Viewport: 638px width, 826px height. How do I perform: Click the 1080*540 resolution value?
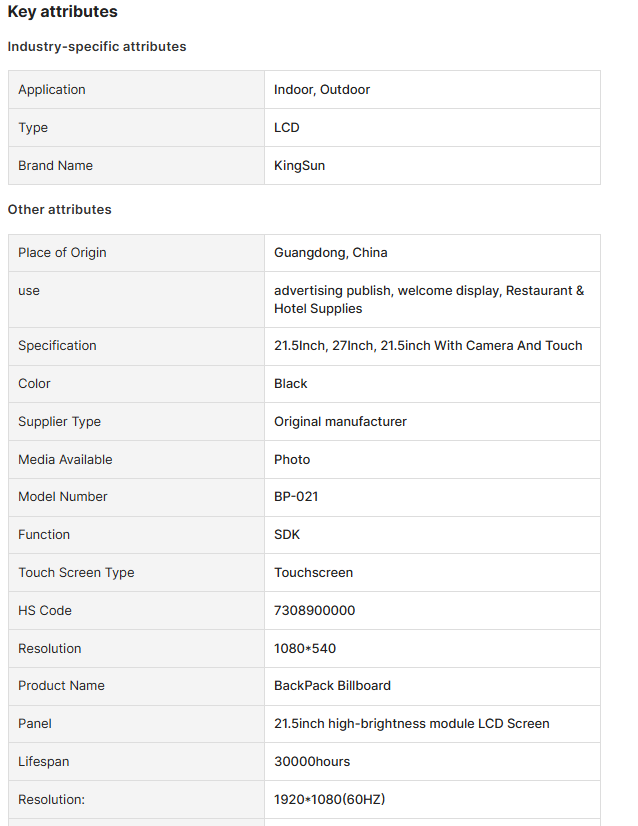(x=305, y=648)
